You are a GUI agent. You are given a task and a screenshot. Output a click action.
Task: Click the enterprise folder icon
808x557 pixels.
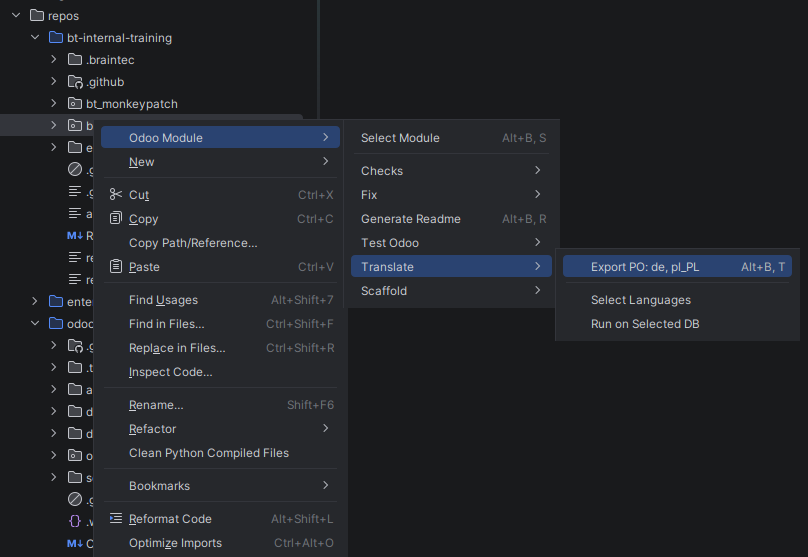pyautogui.click(x=56, y=301)
